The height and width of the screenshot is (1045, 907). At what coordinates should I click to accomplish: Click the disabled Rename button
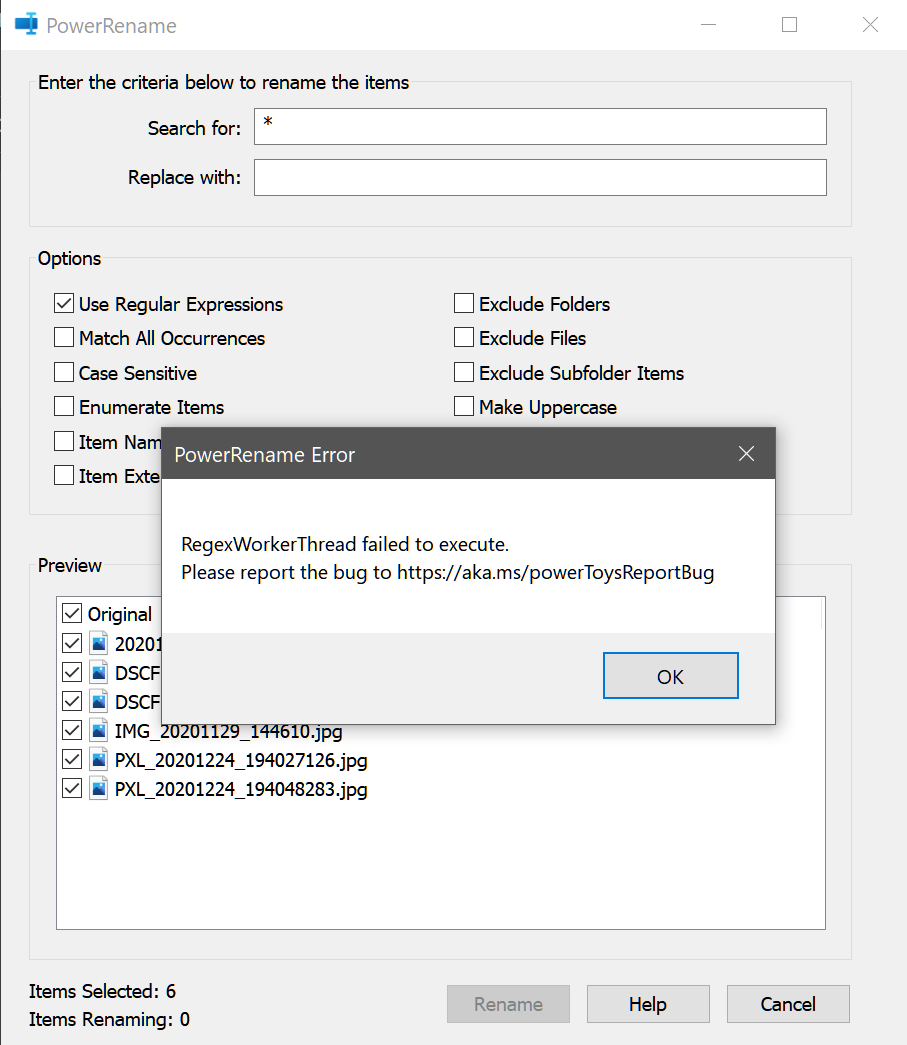coord(508,1004)
